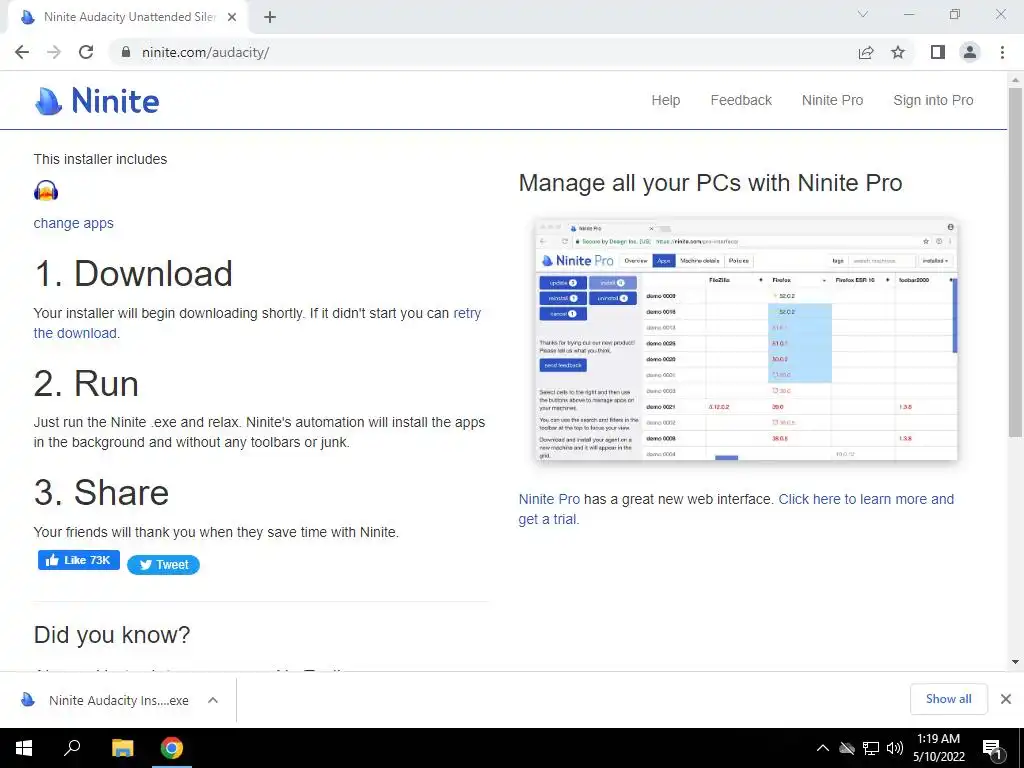
Task: Open the Feedback page
Action: 741,100
